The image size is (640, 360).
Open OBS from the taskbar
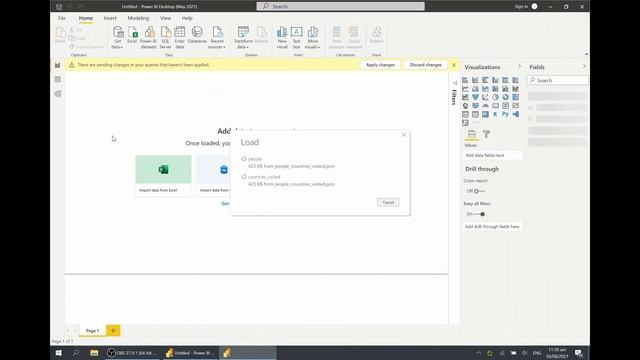133,353
